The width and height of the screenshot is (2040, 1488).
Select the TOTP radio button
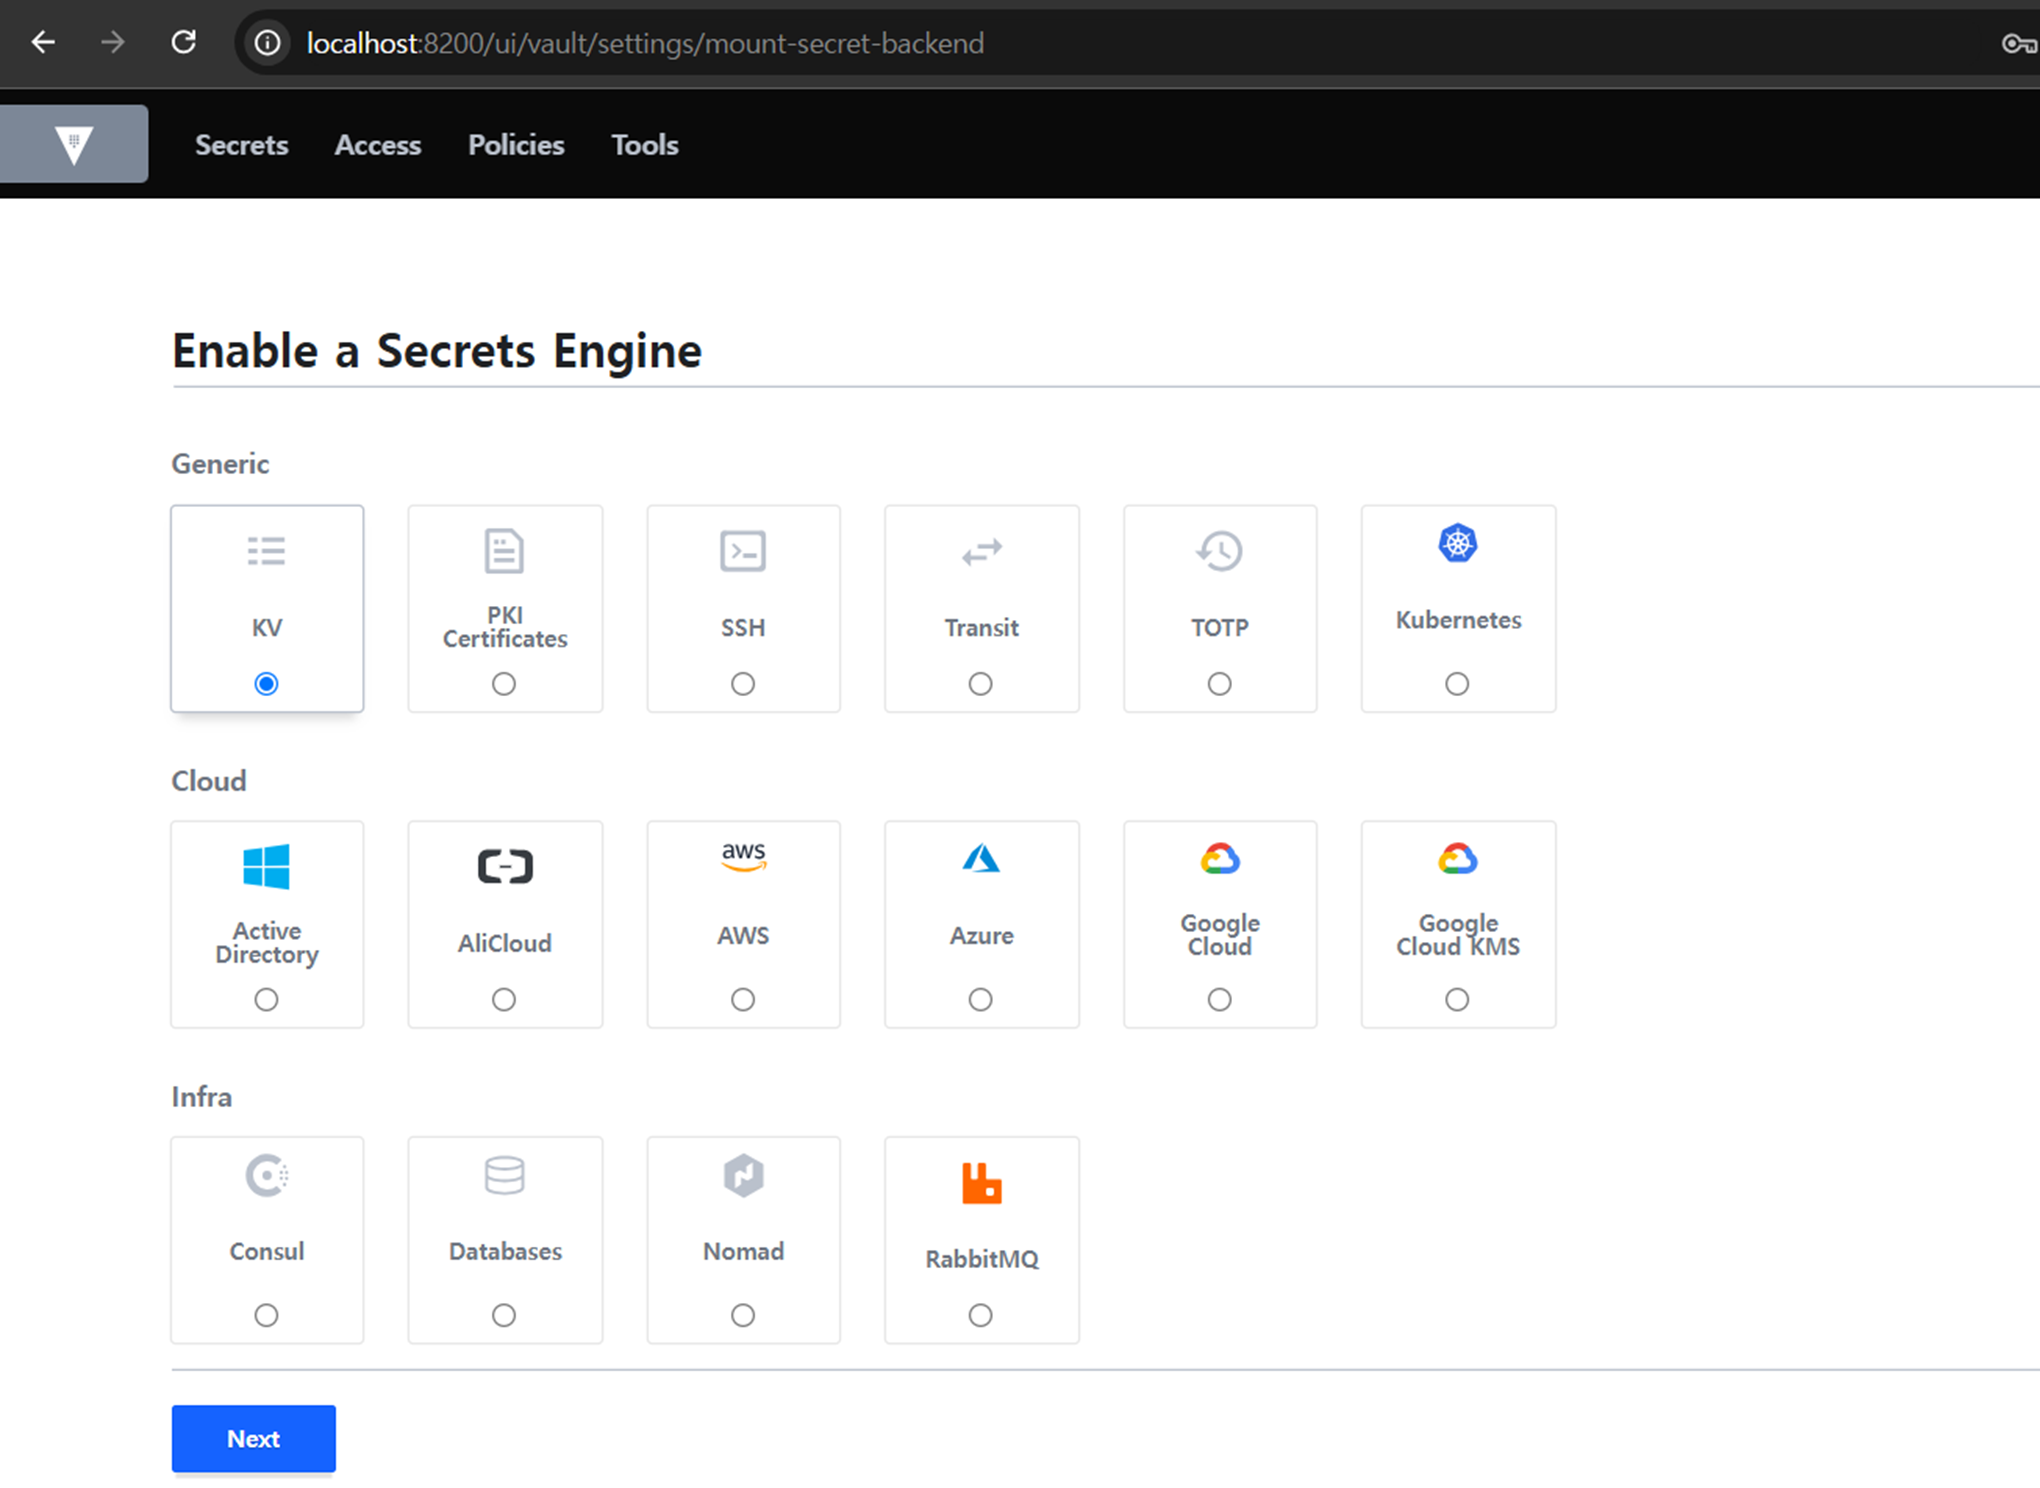pos(1219,684)
